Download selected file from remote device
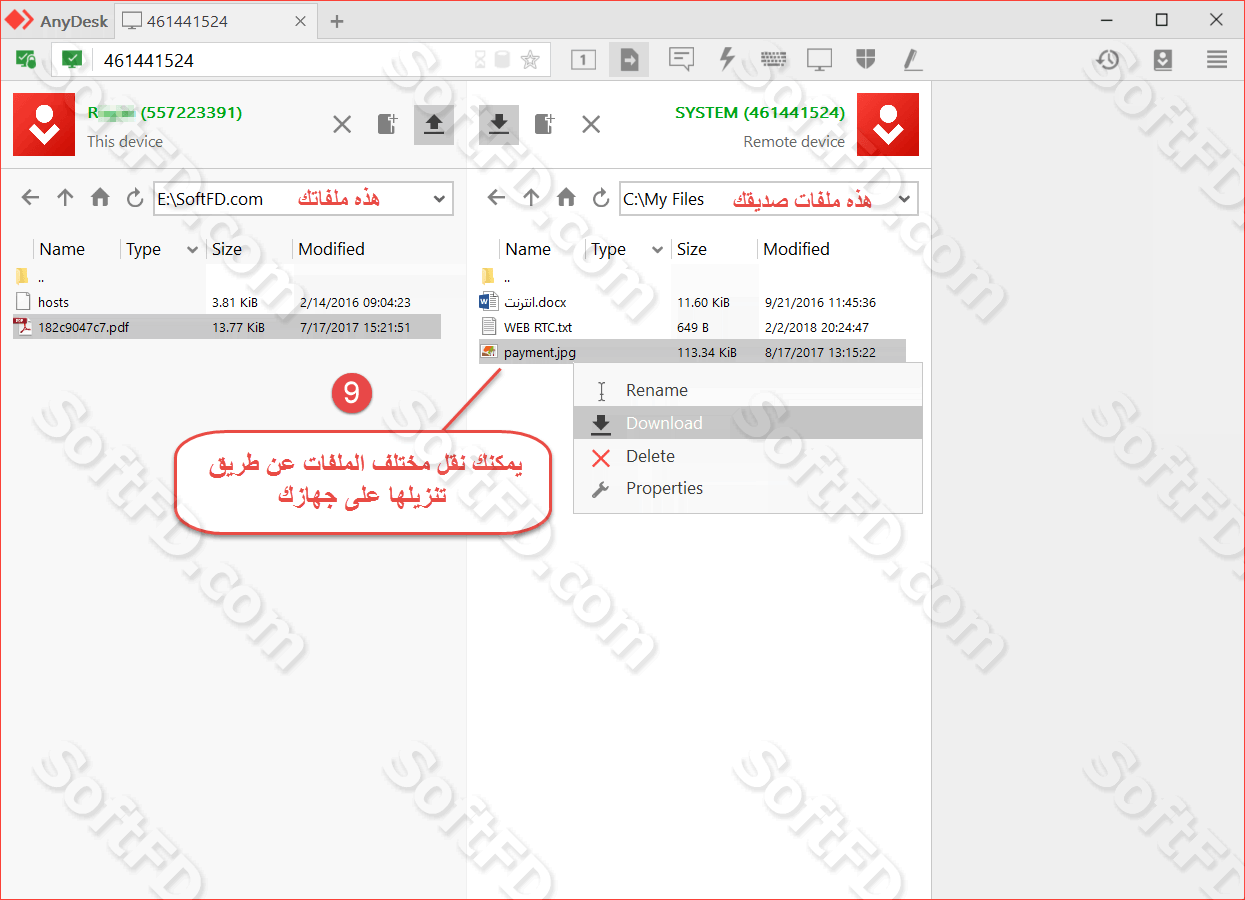1245x900 pixels. point(499,125)
